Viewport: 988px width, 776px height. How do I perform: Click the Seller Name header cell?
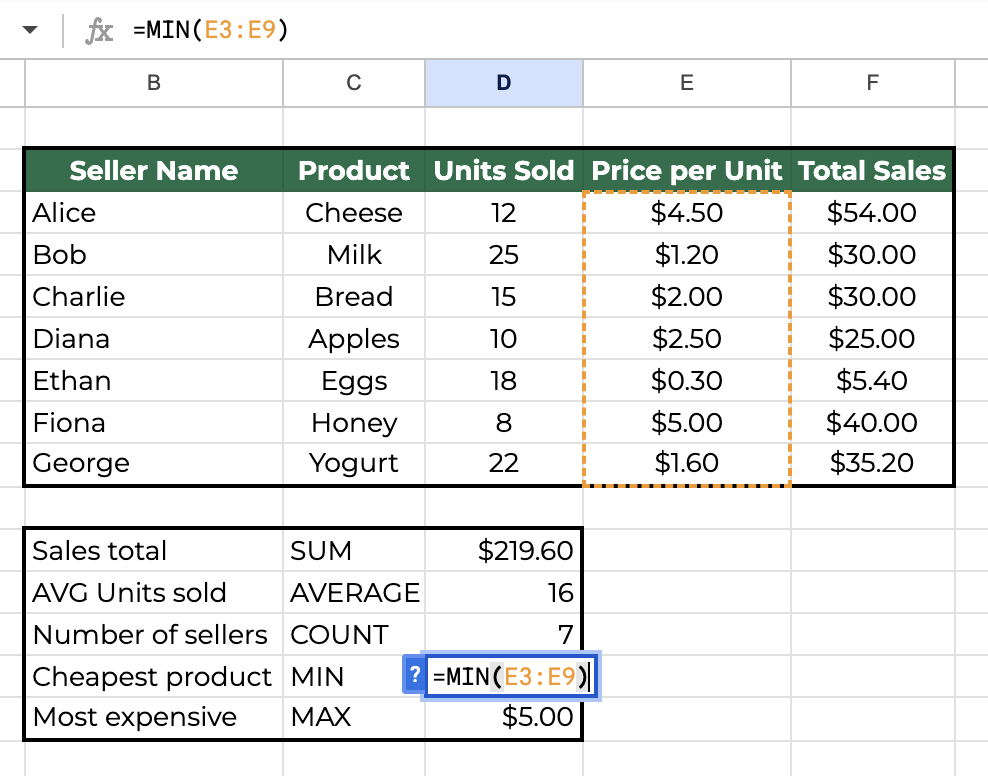click(x=153, y=171)
